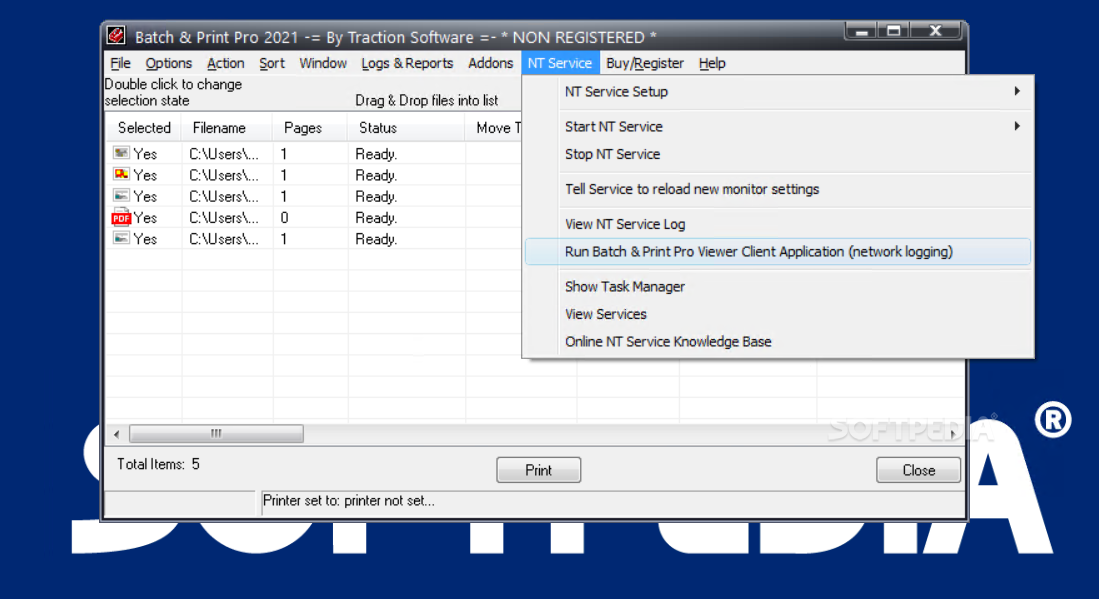Open the Logs & Reports menu

pyautogui.click(x=407, y=63)
